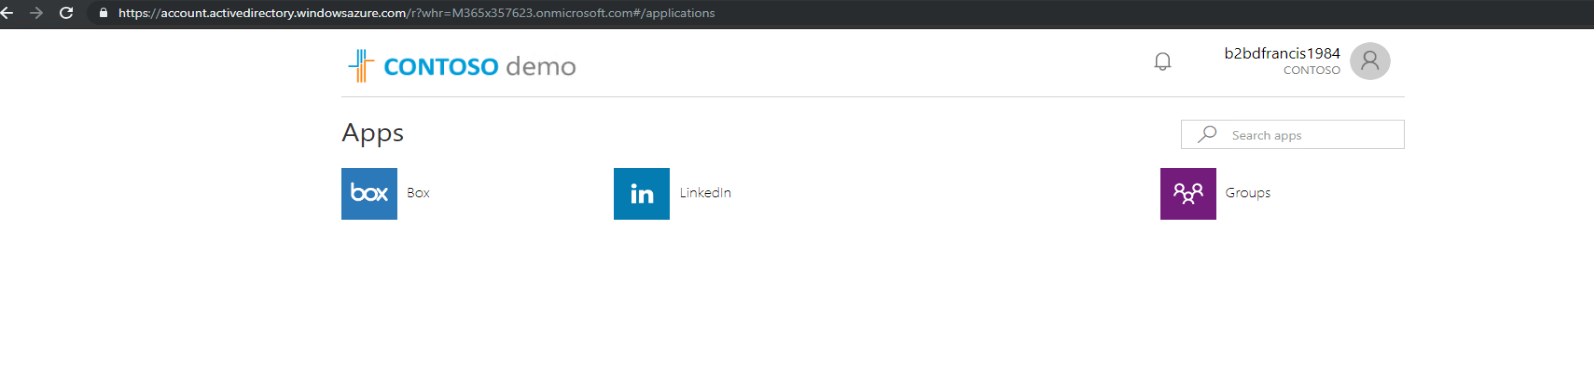Open the Groups app tile icon
This screenshot has width=1594, height=373.
(x=1188, y=193)
